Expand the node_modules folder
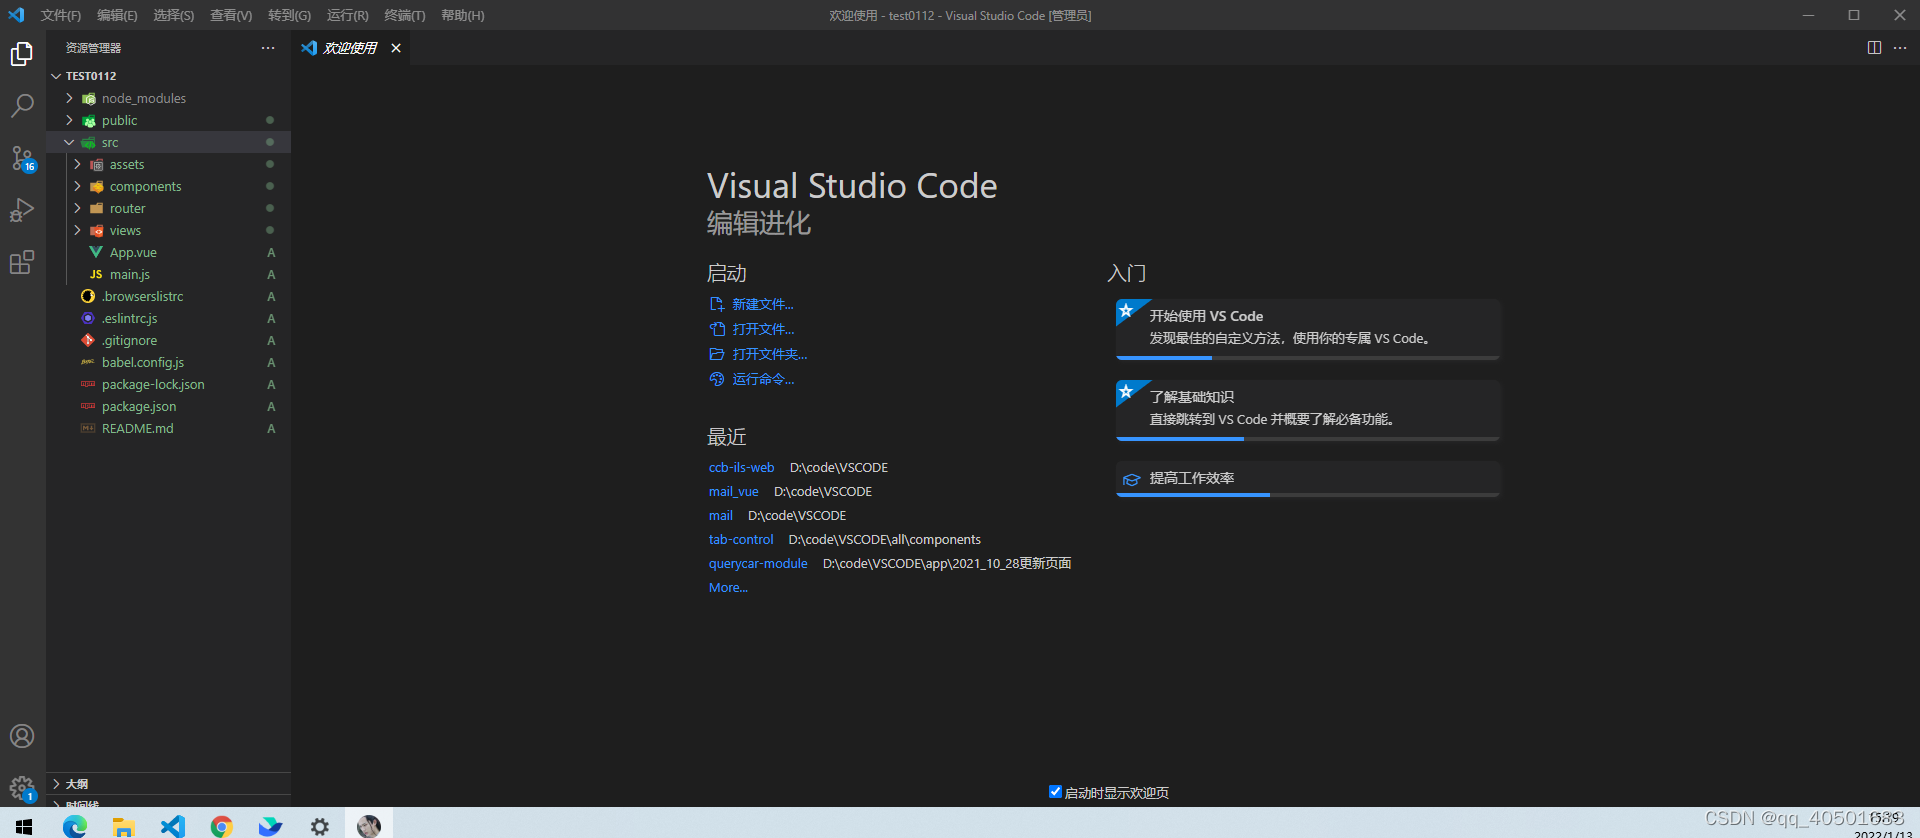The width and height of the screenshot is (1920, 838). 69,98
